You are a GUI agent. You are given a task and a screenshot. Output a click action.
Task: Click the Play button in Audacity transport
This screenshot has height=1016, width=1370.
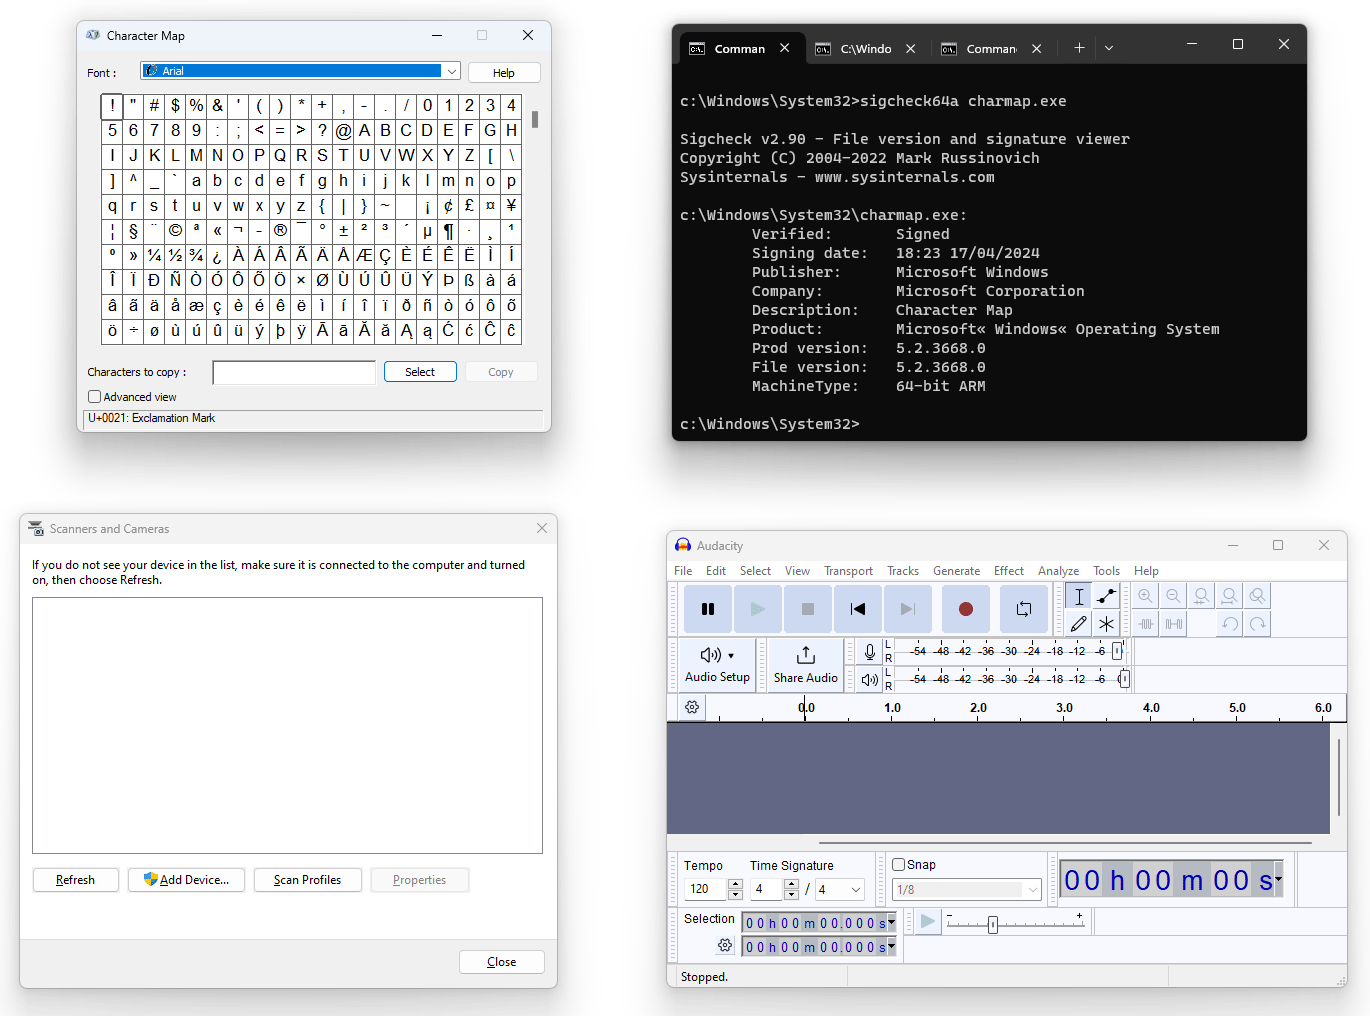[758, 609]
